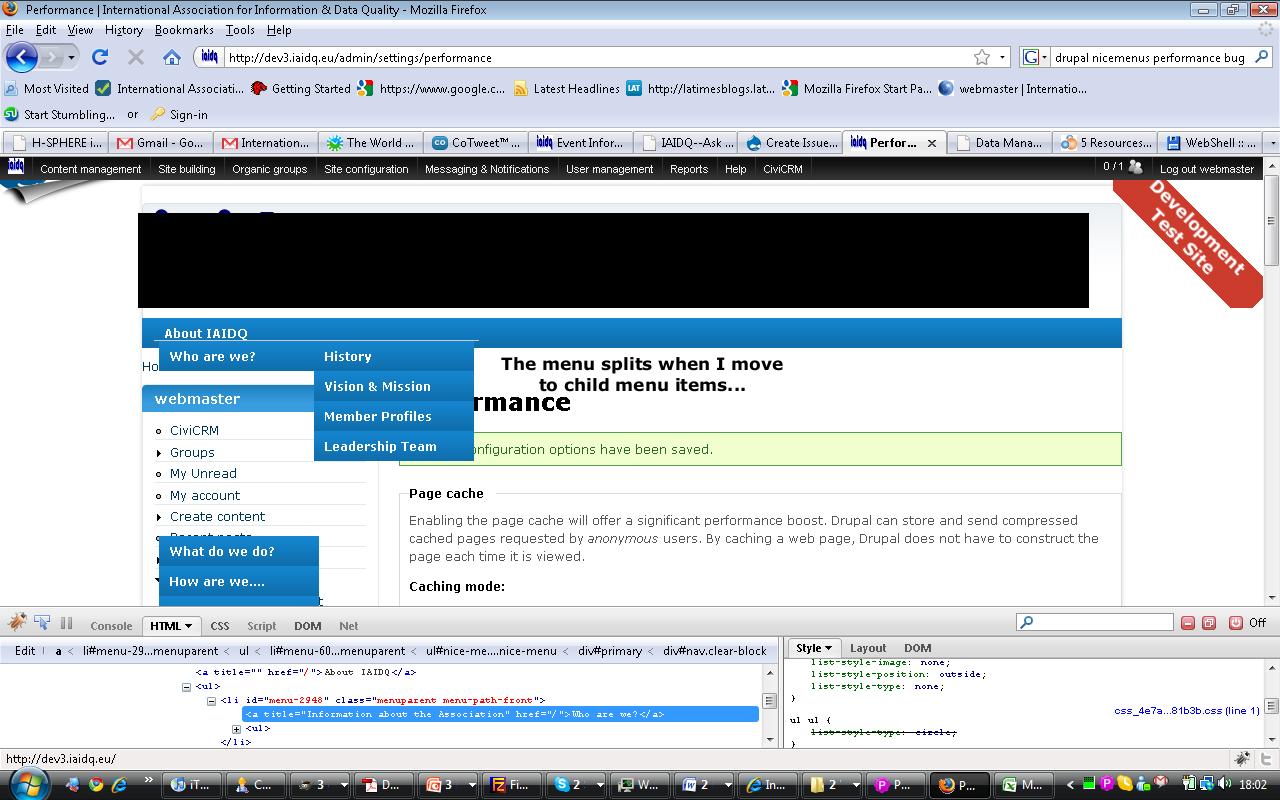
Task: Open Site configuration in the admin menu
Action: (x=366, y=169)
